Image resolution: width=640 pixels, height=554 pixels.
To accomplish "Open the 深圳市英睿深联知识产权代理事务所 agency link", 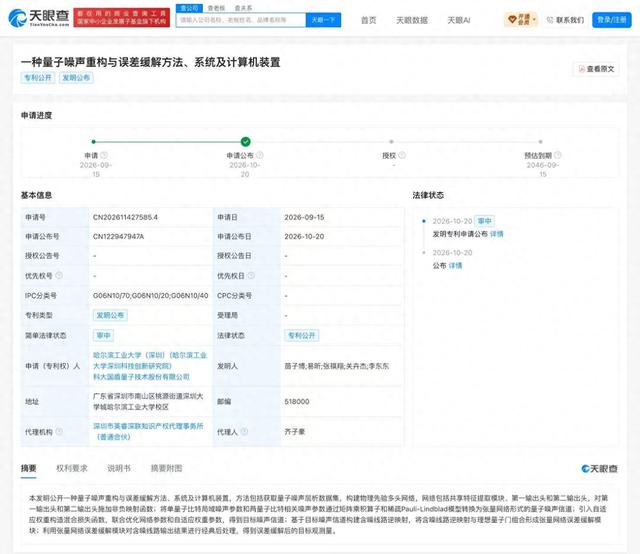I will point(148,431).
